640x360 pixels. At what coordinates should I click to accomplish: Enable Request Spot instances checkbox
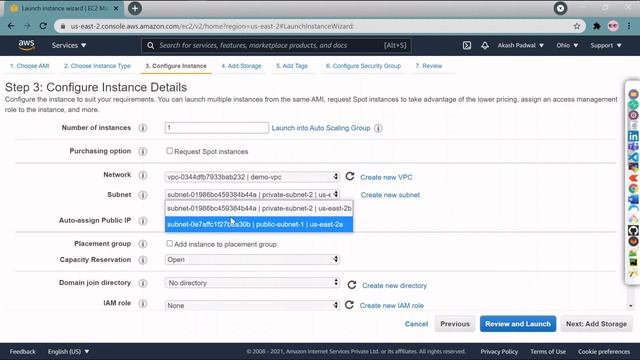click(x=169, y=151)
